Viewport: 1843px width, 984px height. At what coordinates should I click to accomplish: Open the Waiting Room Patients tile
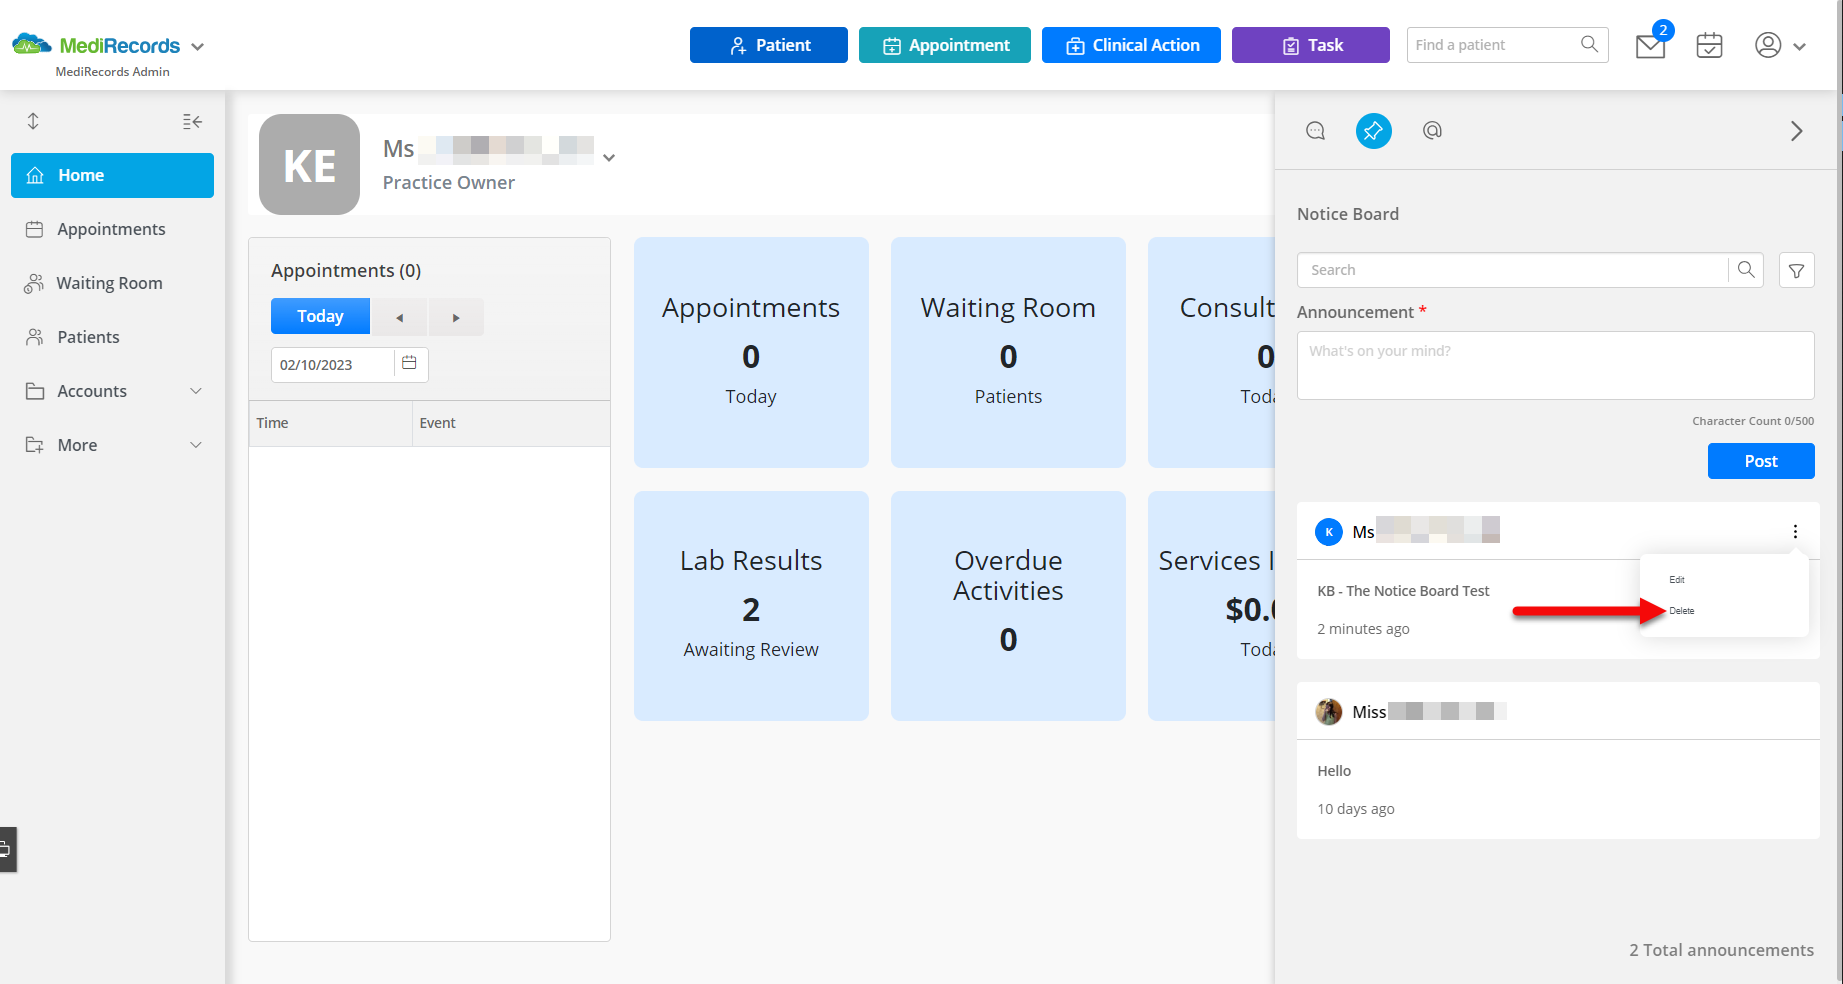[x=1008, y=352]
